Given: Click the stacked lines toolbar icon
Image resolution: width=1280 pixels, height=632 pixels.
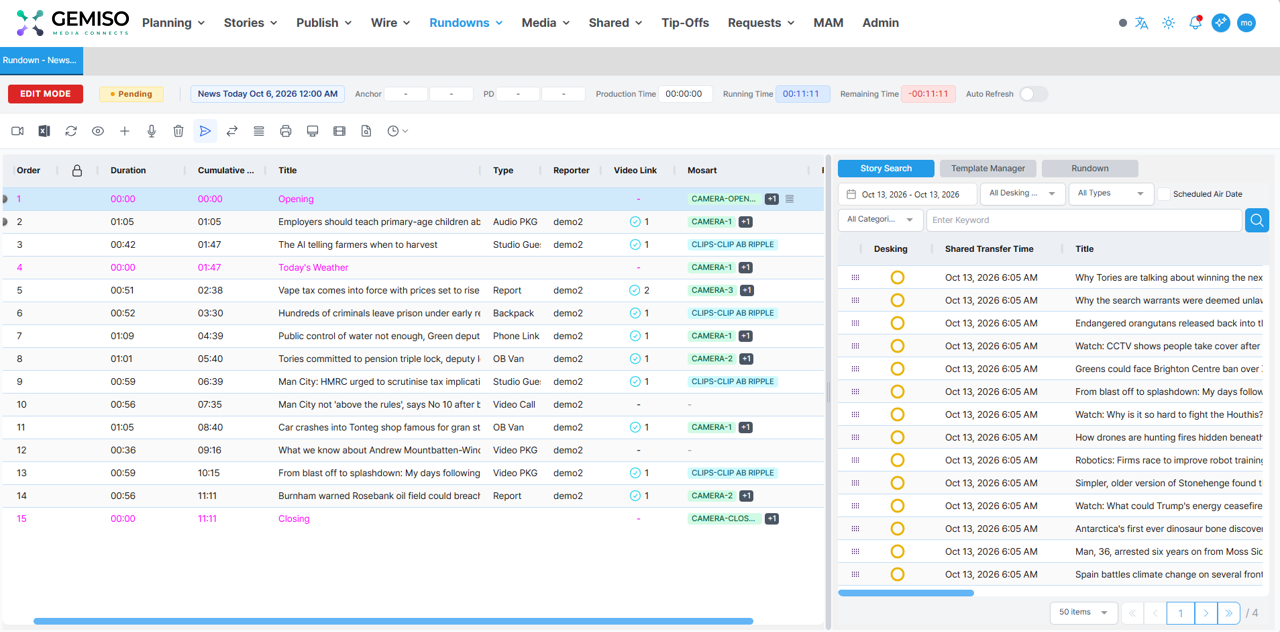Looking at the screenshot, I should pos(259,131).
